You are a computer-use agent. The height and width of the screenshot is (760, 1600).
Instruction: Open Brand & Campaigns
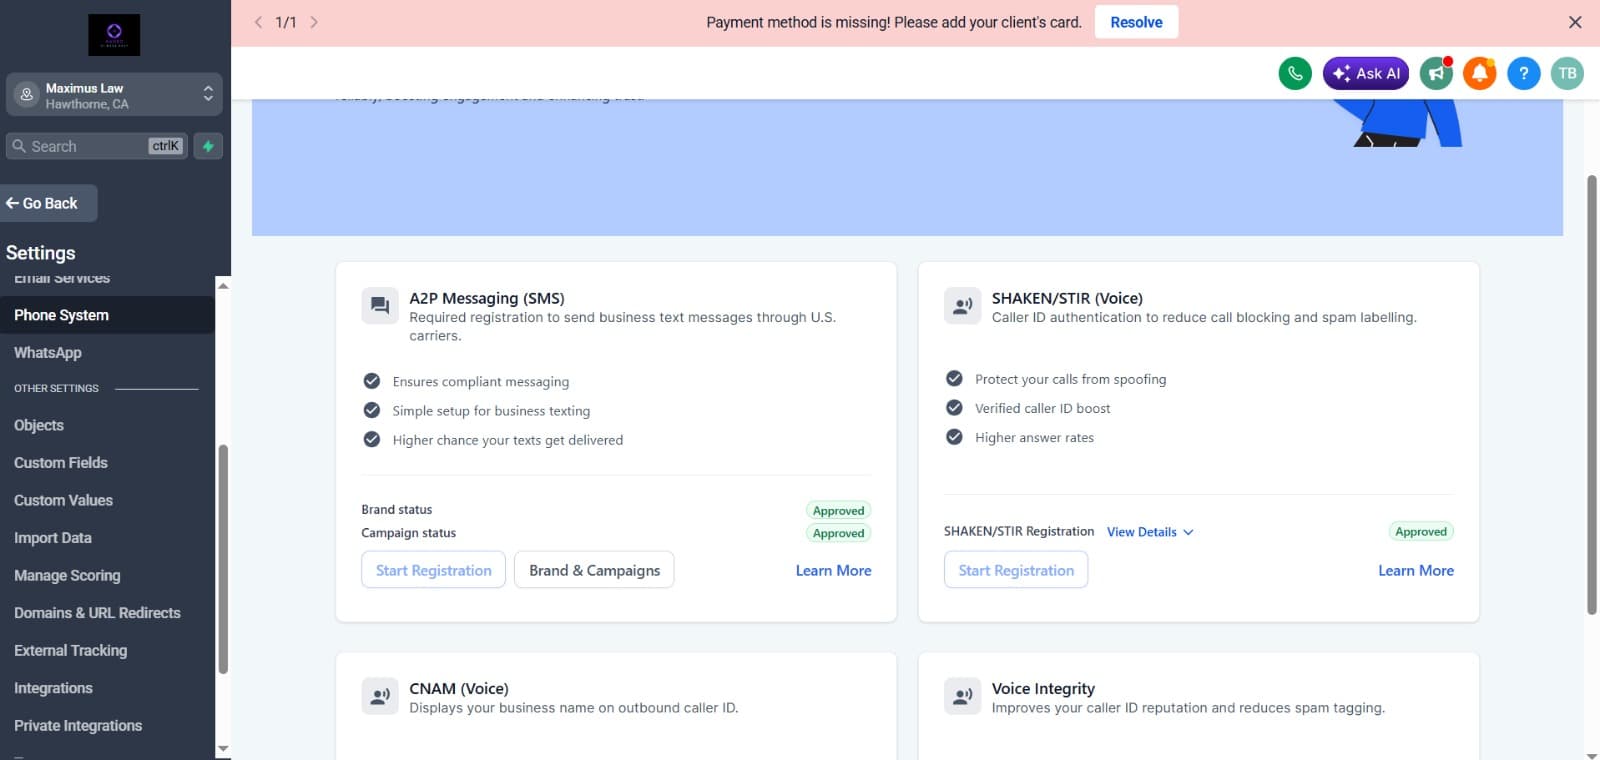[x=594, y=570]
